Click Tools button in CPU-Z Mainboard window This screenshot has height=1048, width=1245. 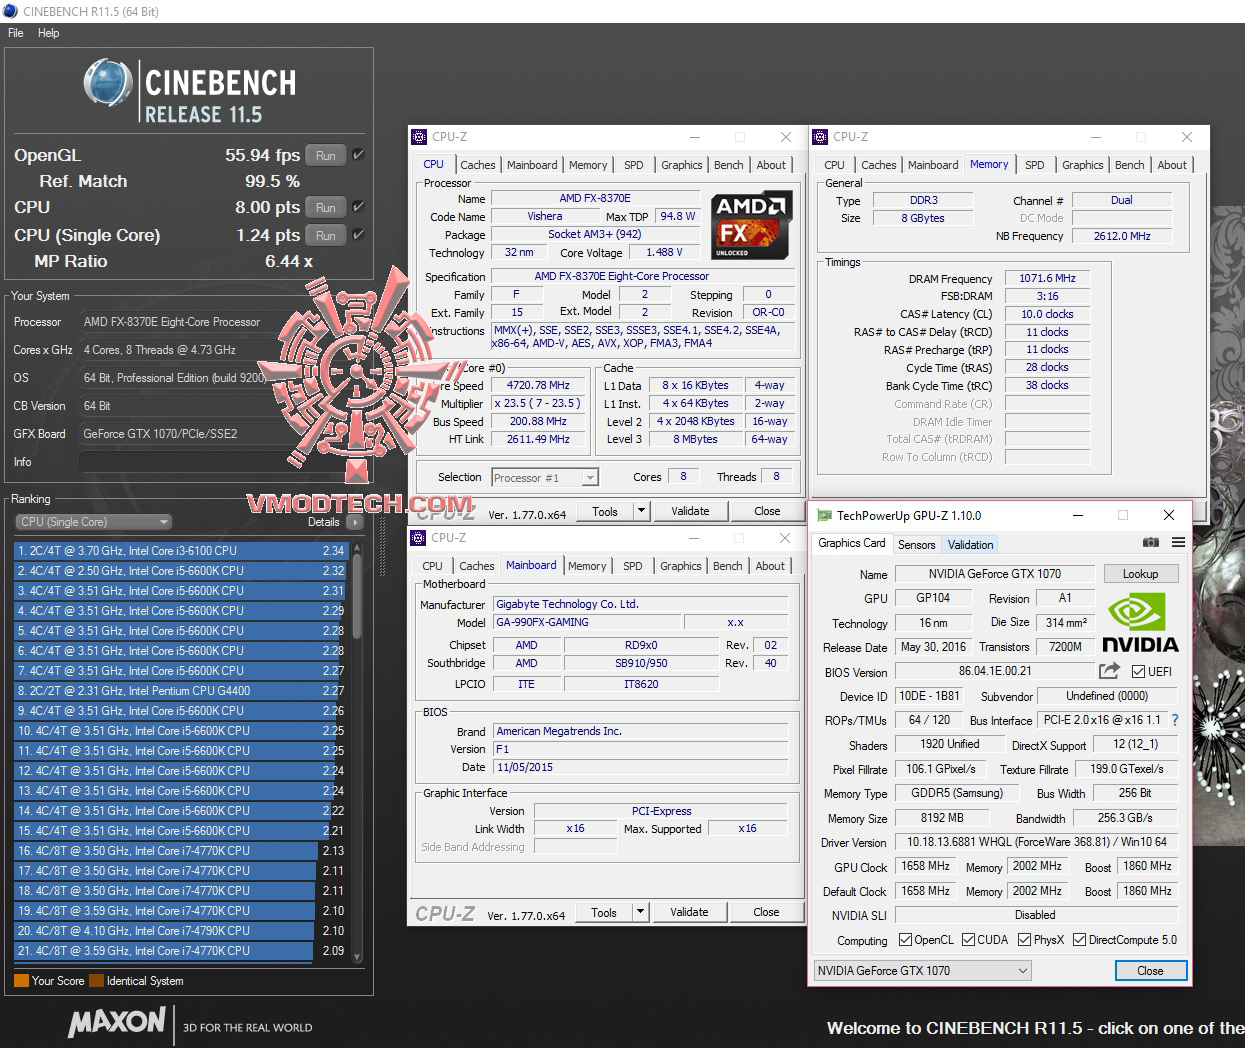604,912
